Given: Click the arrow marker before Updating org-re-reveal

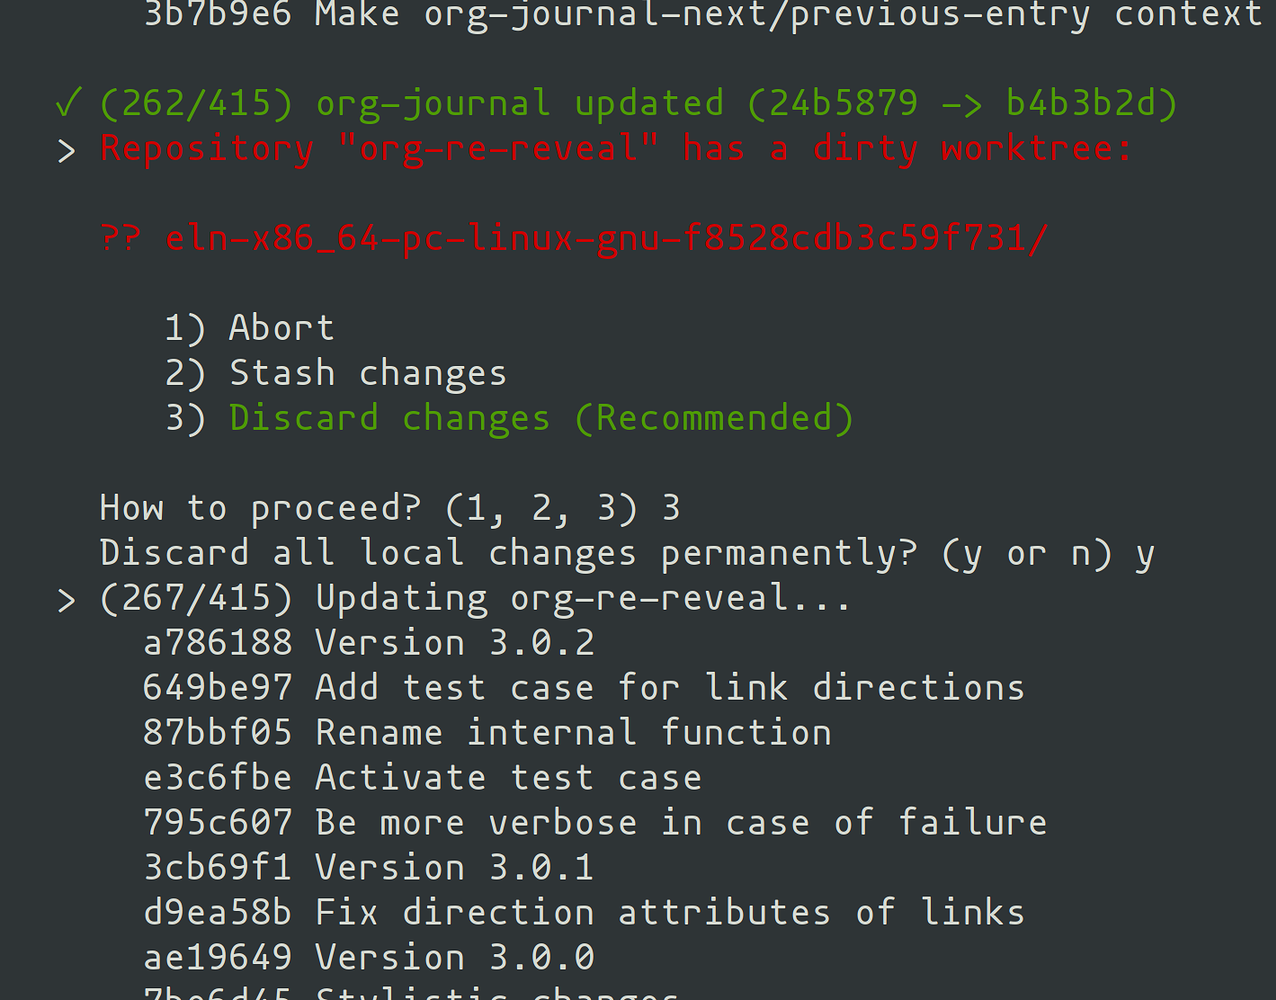Looking at the screenshot, I should point(66,601).
